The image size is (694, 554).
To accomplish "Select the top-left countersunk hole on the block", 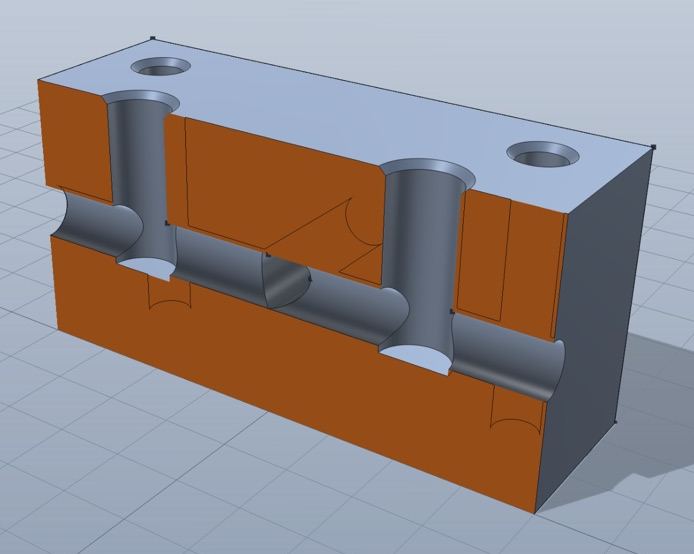I will [161, 68].
